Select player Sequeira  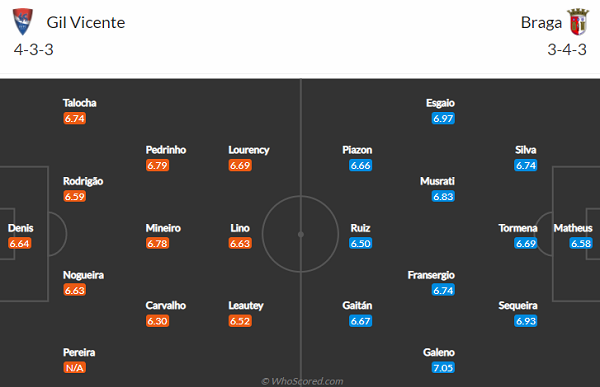click(518, 305)
